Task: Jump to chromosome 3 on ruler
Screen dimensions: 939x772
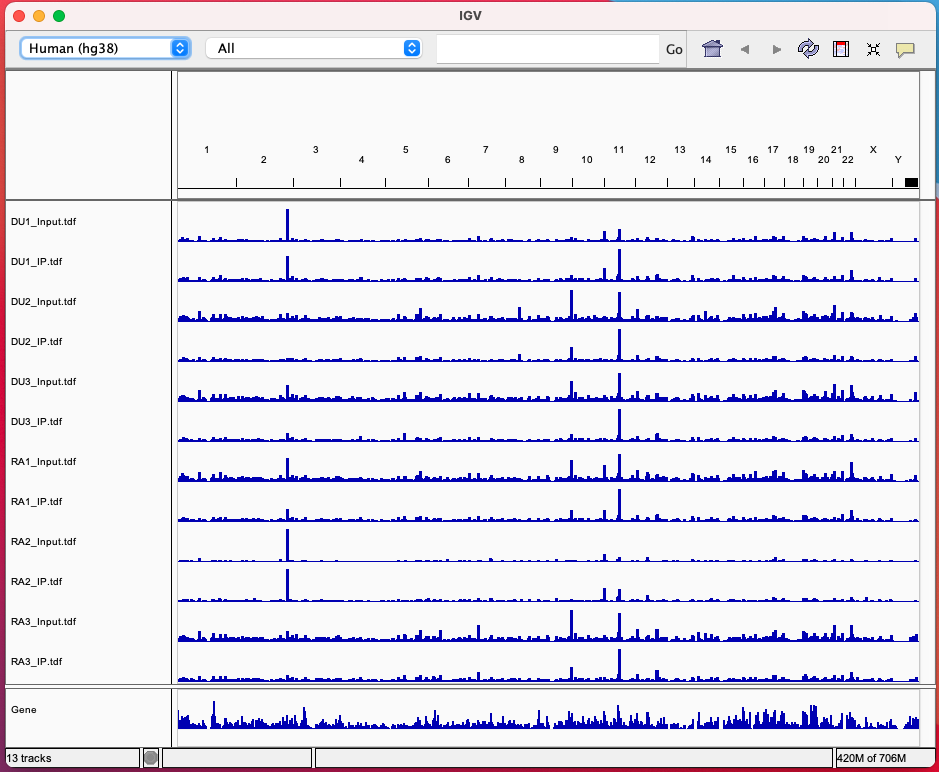Action: (x=315, y=150)
